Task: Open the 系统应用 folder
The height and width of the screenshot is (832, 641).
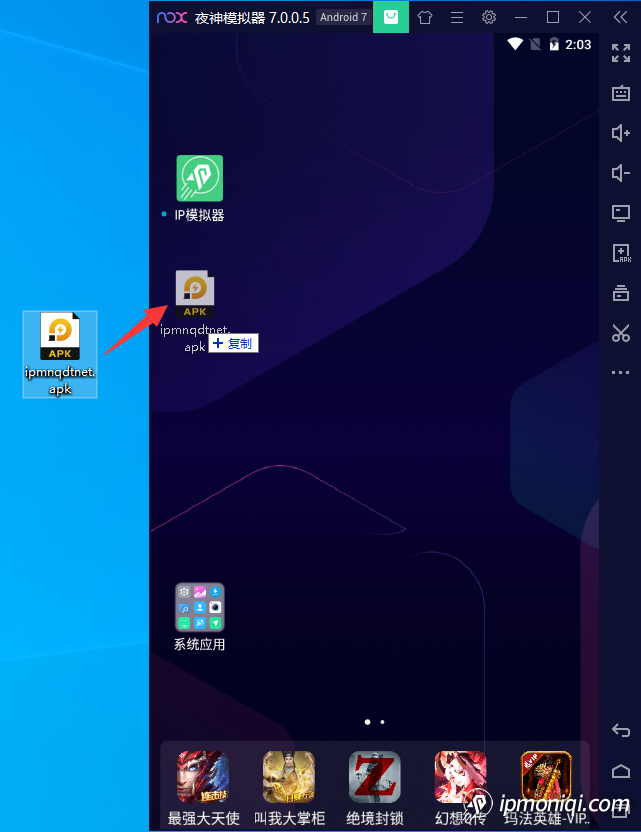Action: point(199,608)
